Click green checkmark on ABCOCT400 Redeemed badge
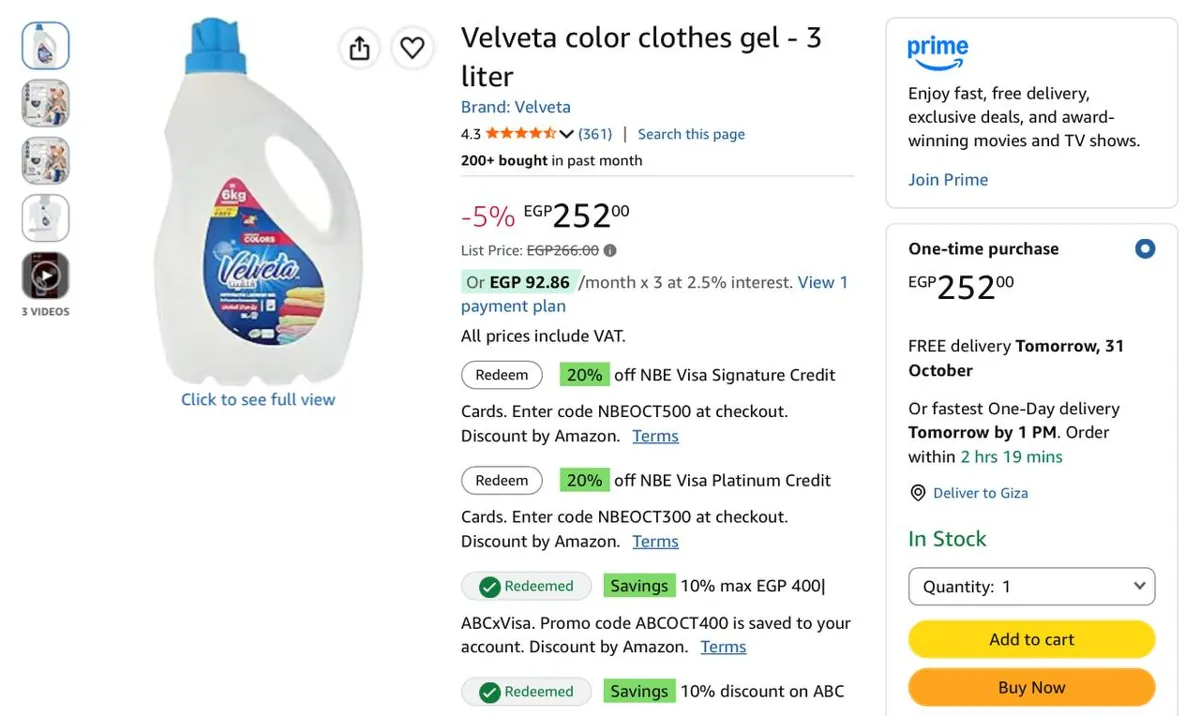The height and width of the screenshot is (716, 1200). pyautogui.click(x=489, y=586)
